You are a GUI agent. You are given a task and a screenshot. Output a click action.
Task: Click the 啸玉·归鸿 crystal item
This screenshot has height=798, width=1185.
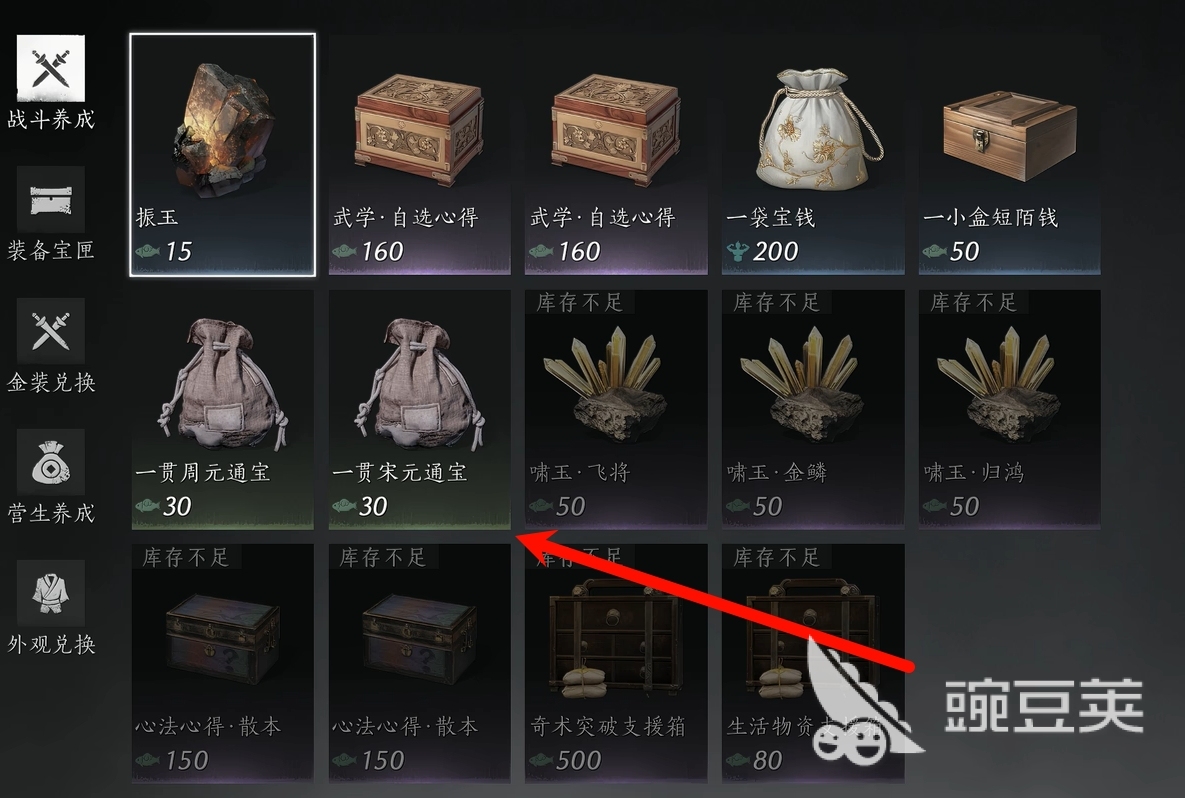click(x=1010, y=410)
